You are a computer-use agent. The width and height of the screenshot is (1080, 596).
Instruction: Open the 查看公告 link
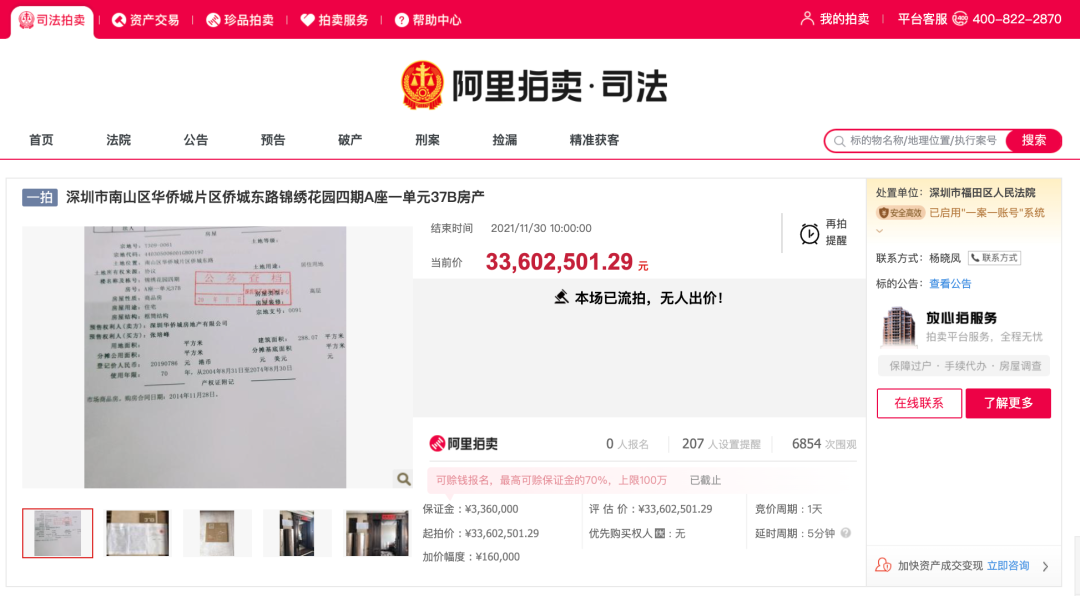click(950, 283)
